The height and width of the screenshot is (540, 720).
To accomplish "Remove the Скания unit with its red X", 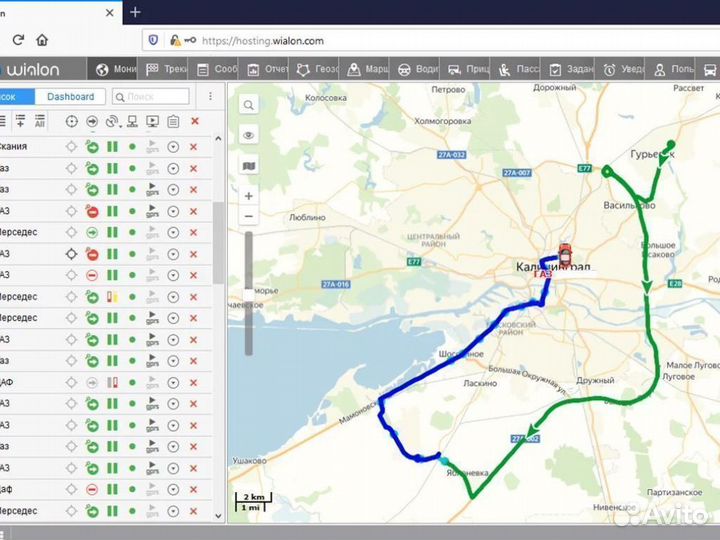I will click(194, 147).
